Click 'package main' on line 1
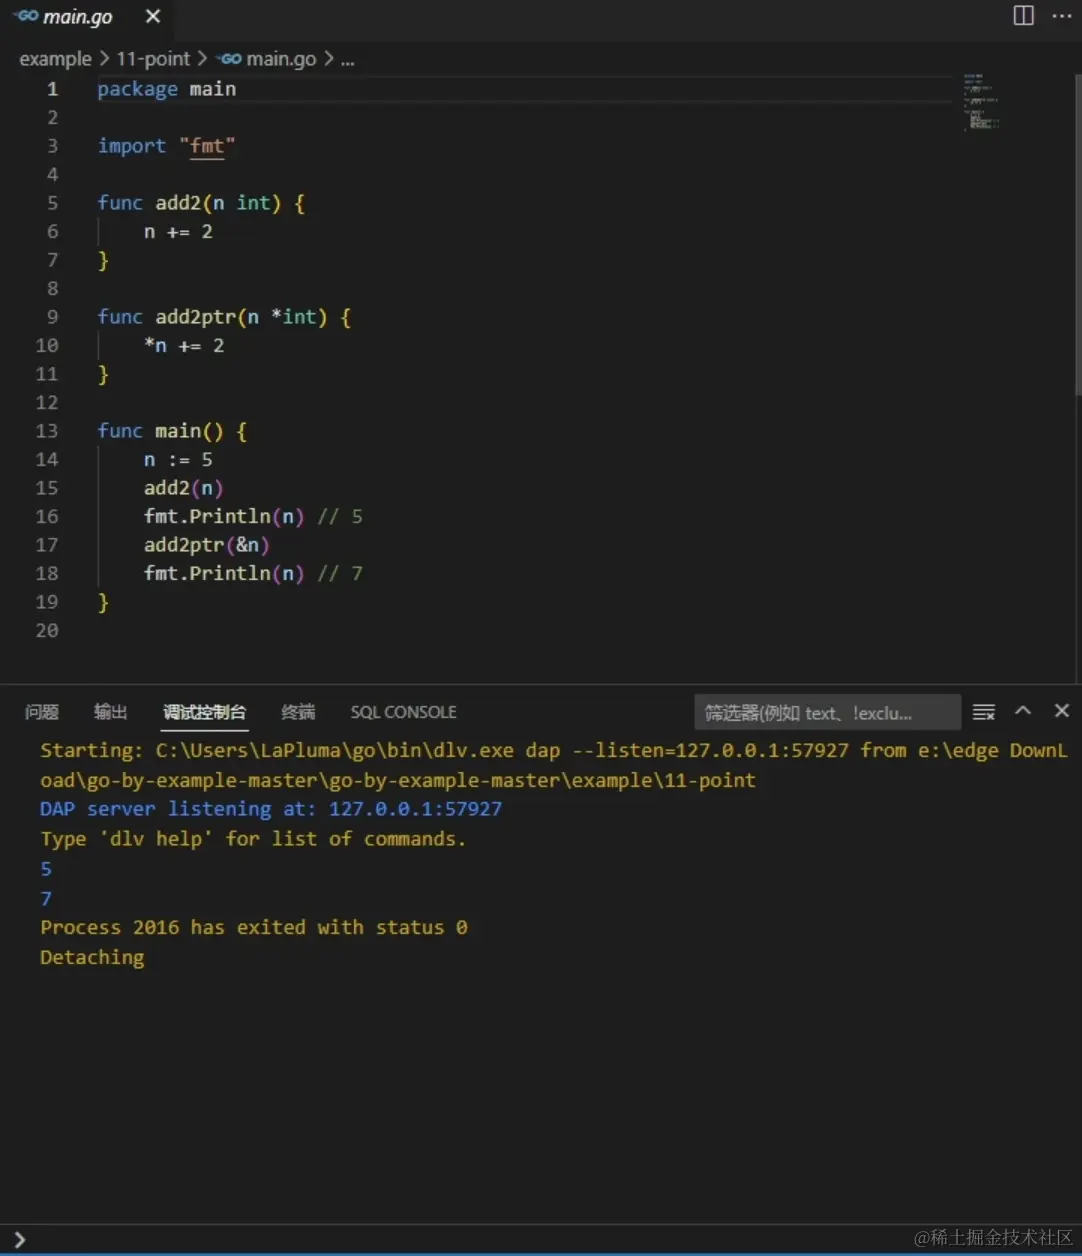Image resolution: width=1082 pixels, height=1256 pixels. point(167,89)
